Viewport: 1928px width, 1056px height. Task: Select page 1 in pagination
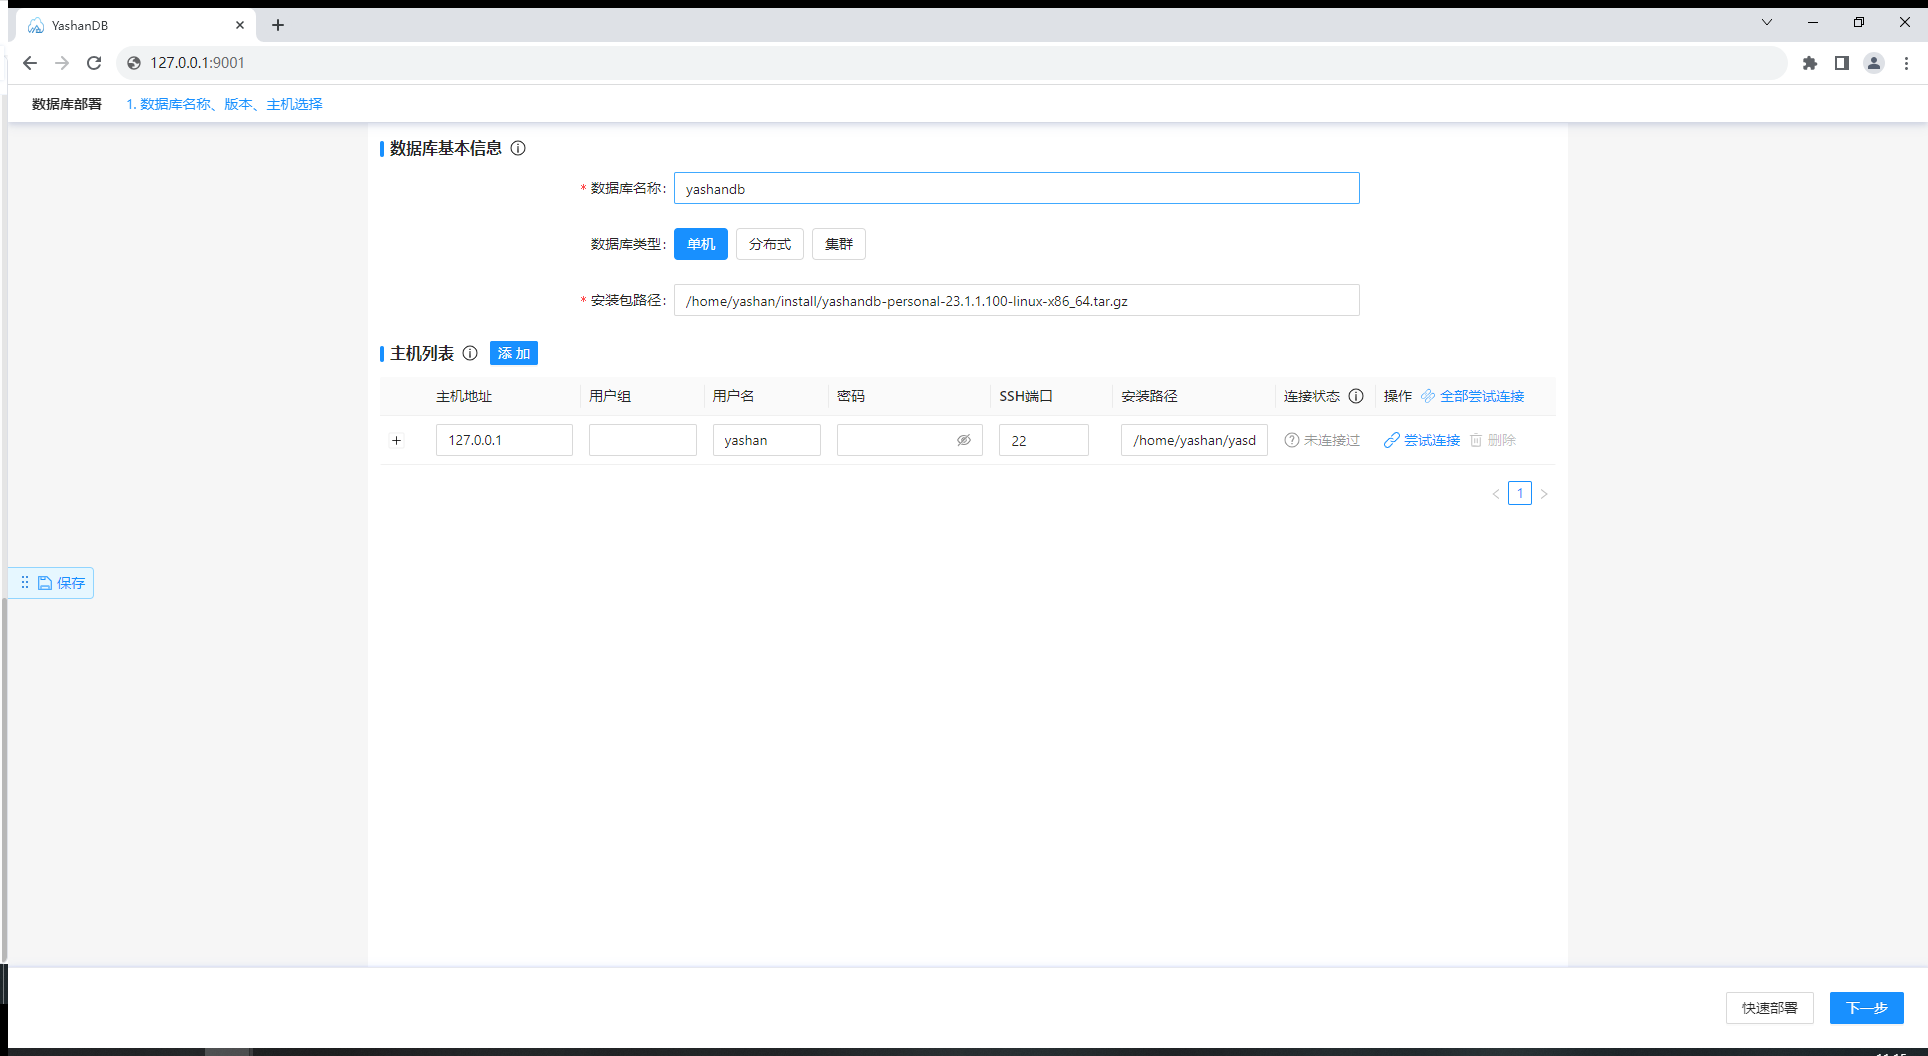(x=1520, y=493)
